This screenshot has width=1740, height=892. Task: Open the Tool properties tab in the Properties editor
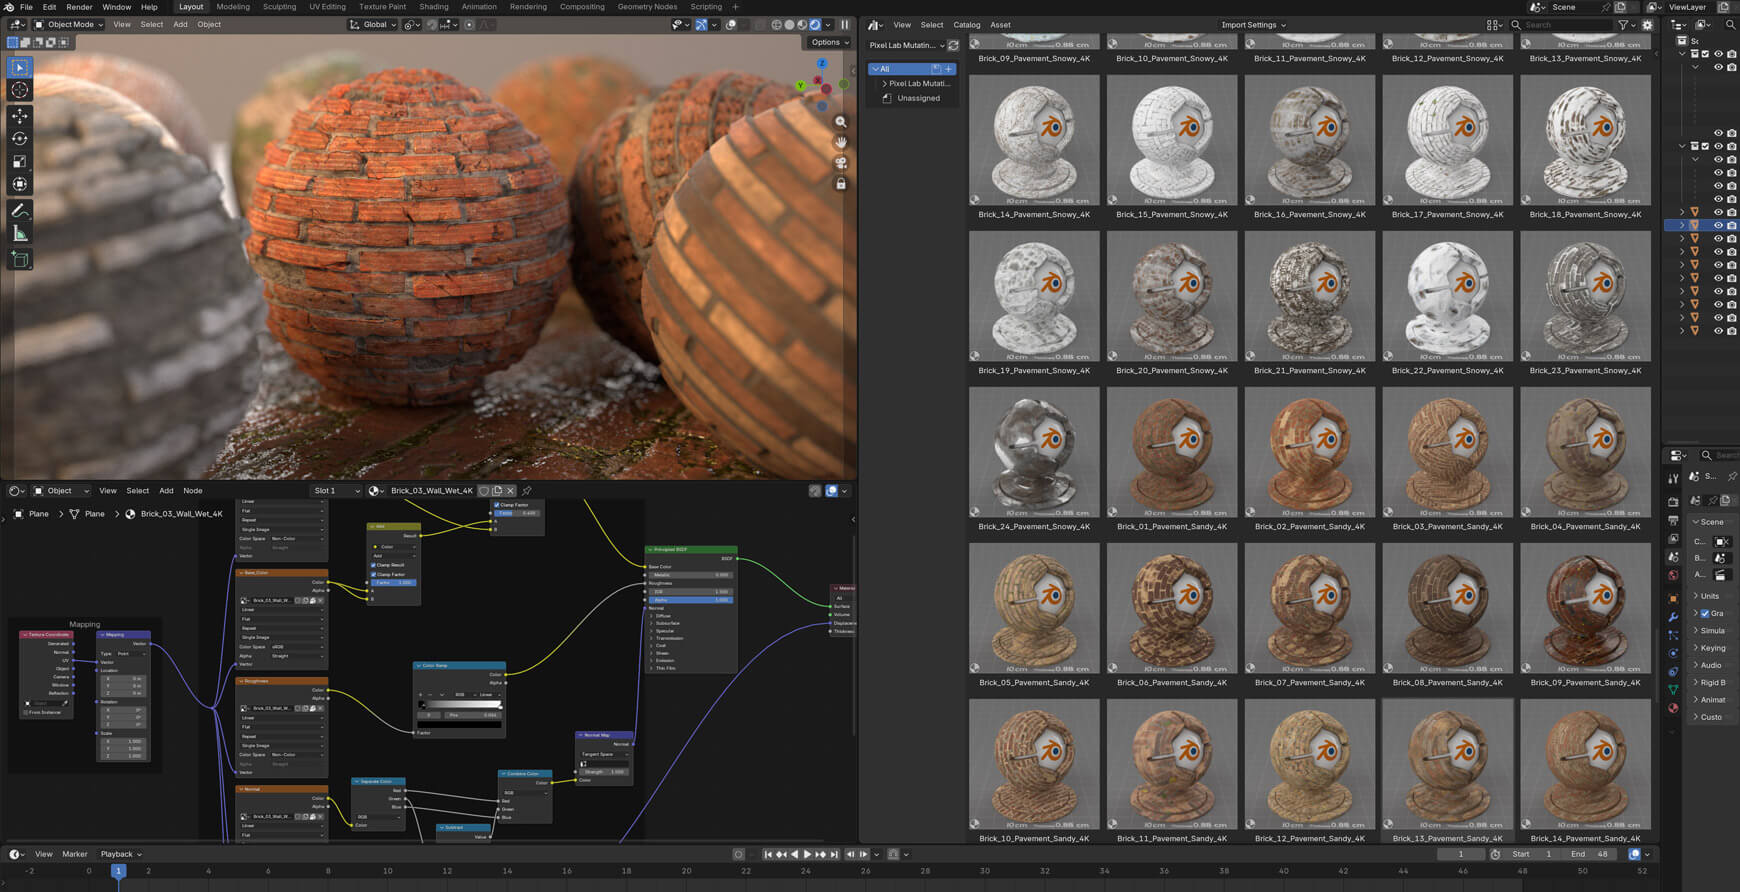coord(1673,479)
